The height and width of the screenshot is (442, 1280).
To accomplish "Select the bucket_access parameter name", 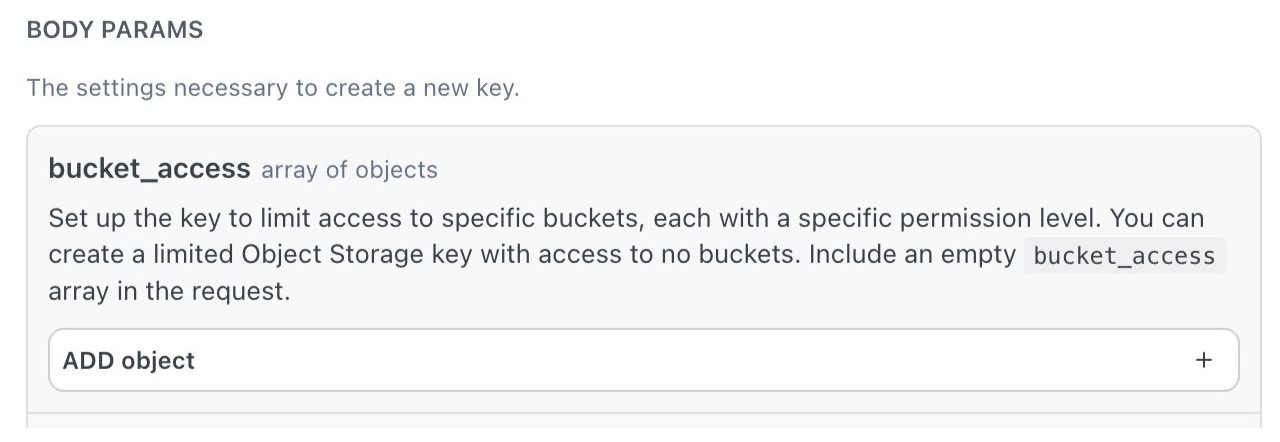I will pyautogui.click(x=149, y=169).
